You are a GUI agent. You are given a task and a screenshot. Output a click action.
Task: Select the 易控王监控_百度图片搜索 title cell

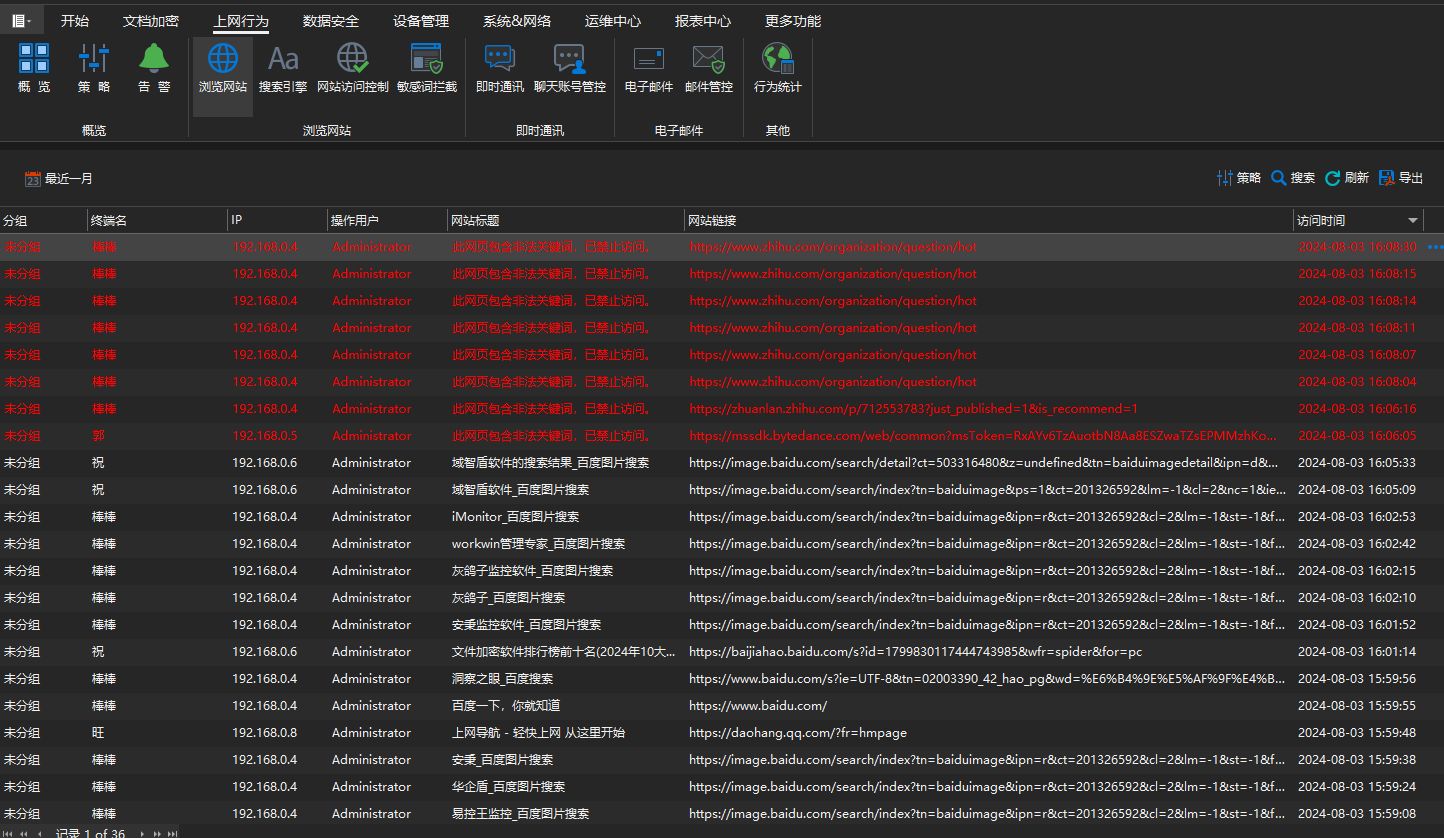[x=566, y=814]
